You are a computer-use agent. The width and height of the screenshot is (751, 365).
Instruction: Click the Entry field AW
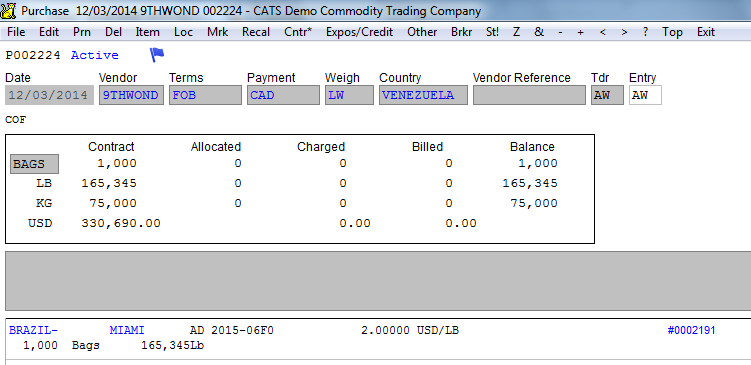[x=645, y=95]
